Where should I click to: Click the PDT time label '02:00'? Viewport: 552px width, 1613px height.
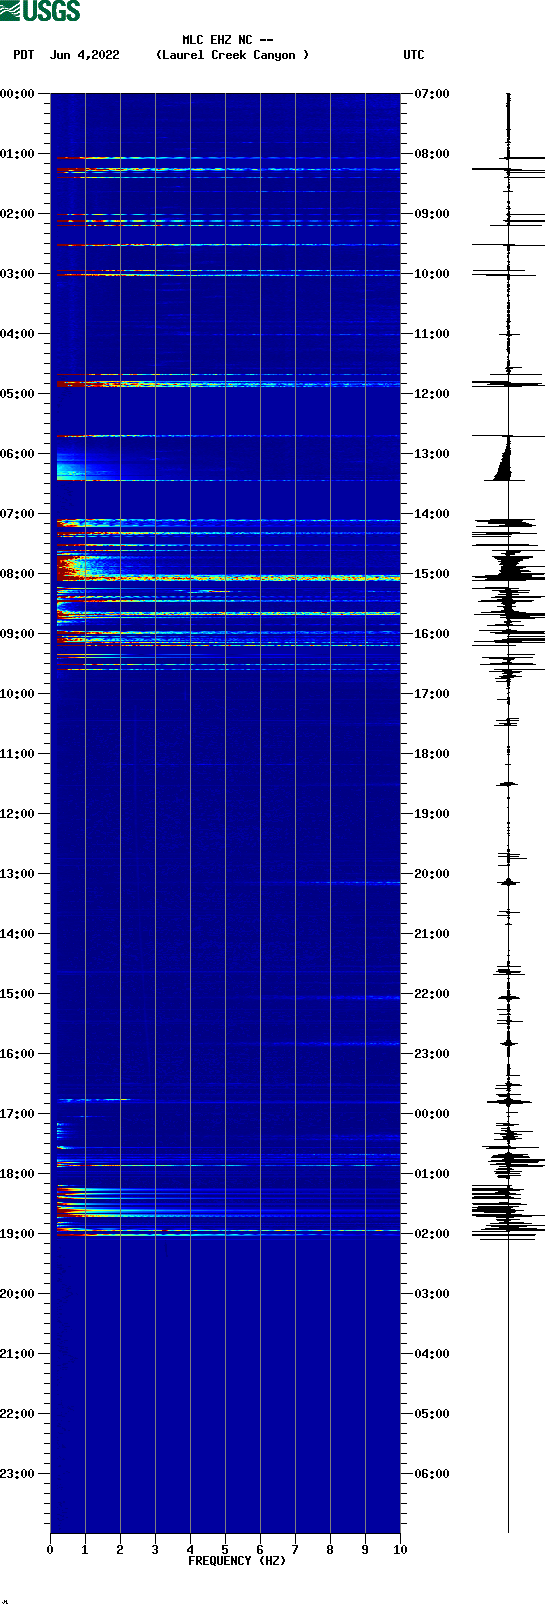18,214
